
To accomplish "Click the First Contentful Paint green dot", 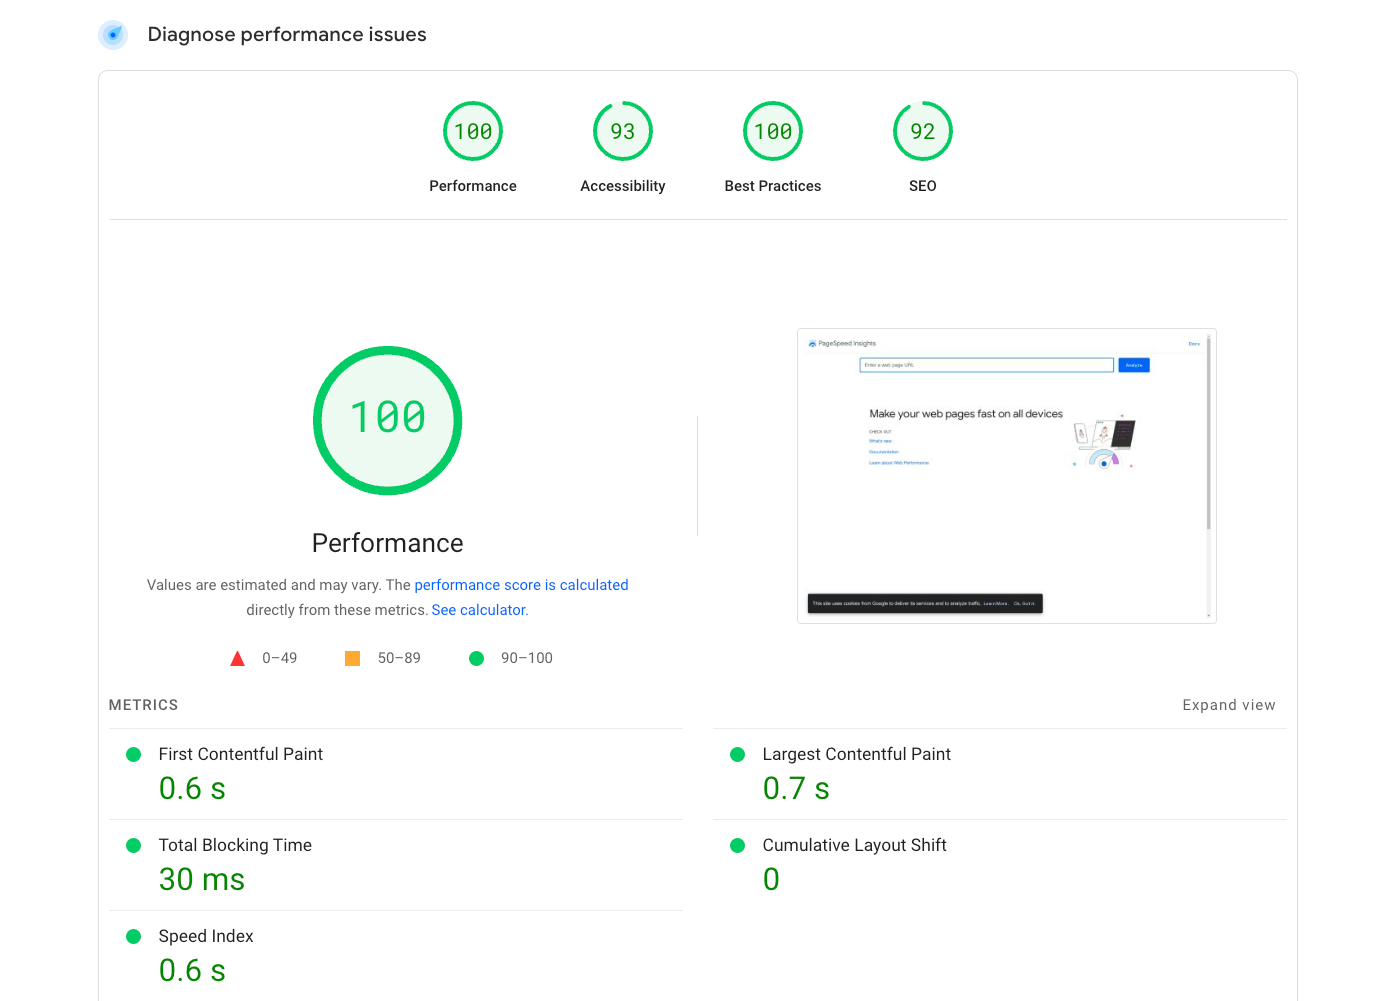I will (x=134, y=755).
